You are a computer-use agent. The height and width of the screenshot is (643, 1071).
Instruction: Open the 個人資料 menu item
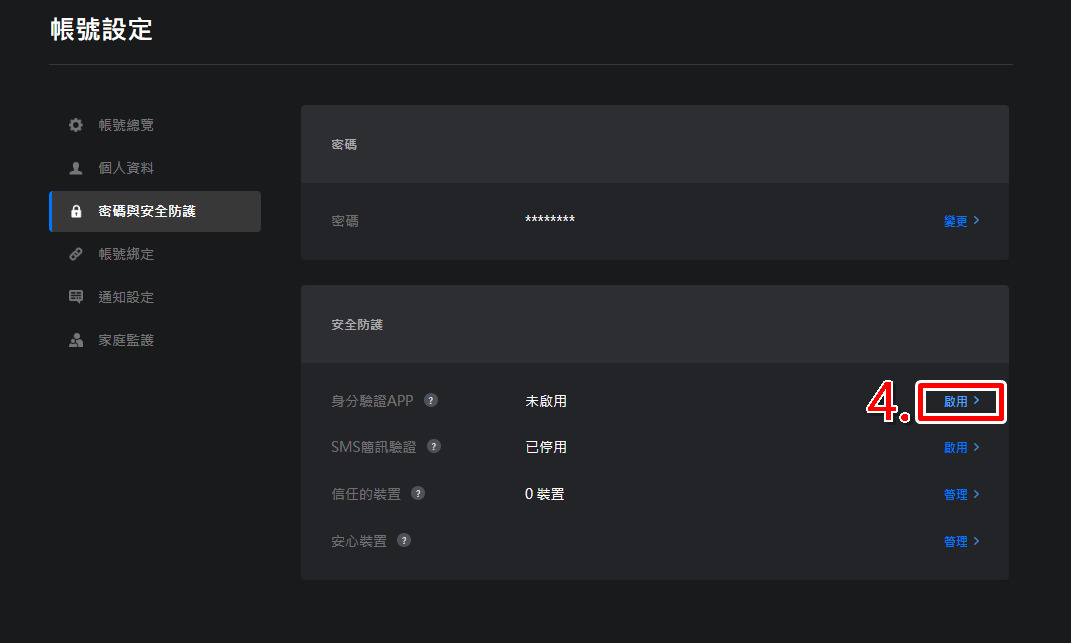coord(155,168)
